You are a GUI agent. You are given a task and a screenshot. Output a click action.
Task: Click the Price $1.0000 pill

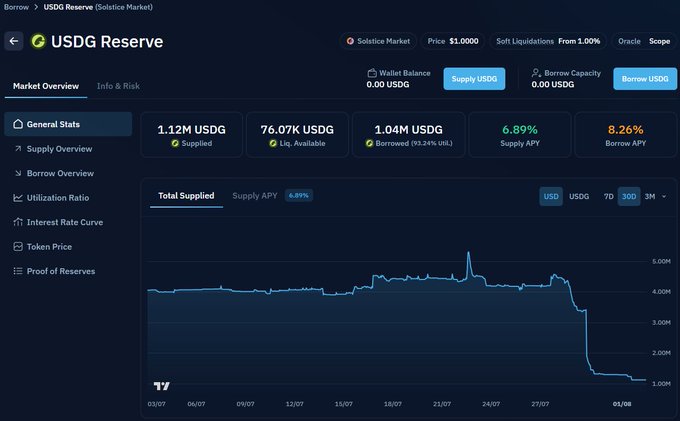point(453,41)
